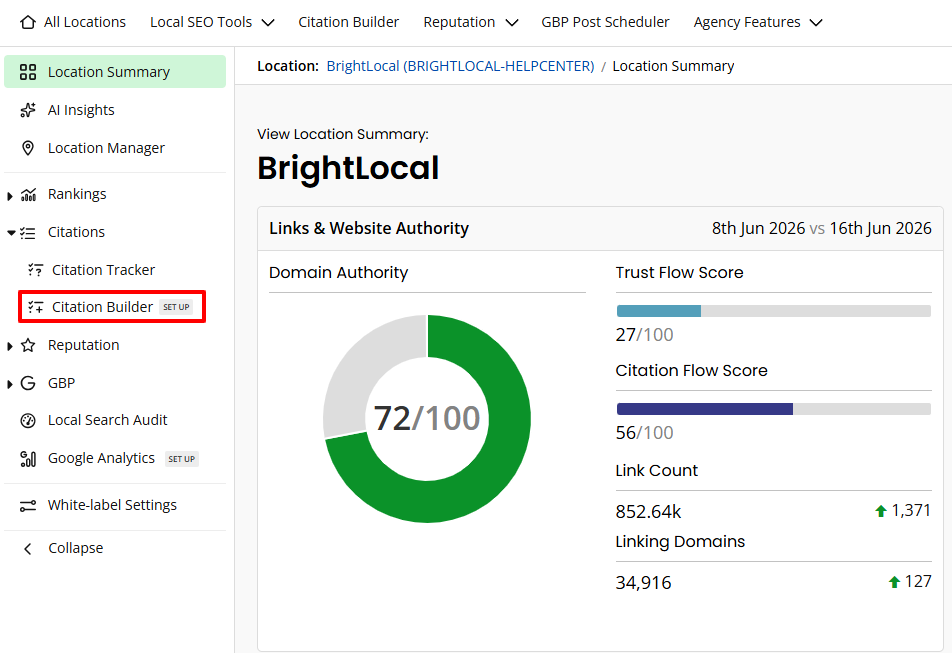Click the green up arrow beside 1,371
The image size is (952, 653).
point(881,511)
